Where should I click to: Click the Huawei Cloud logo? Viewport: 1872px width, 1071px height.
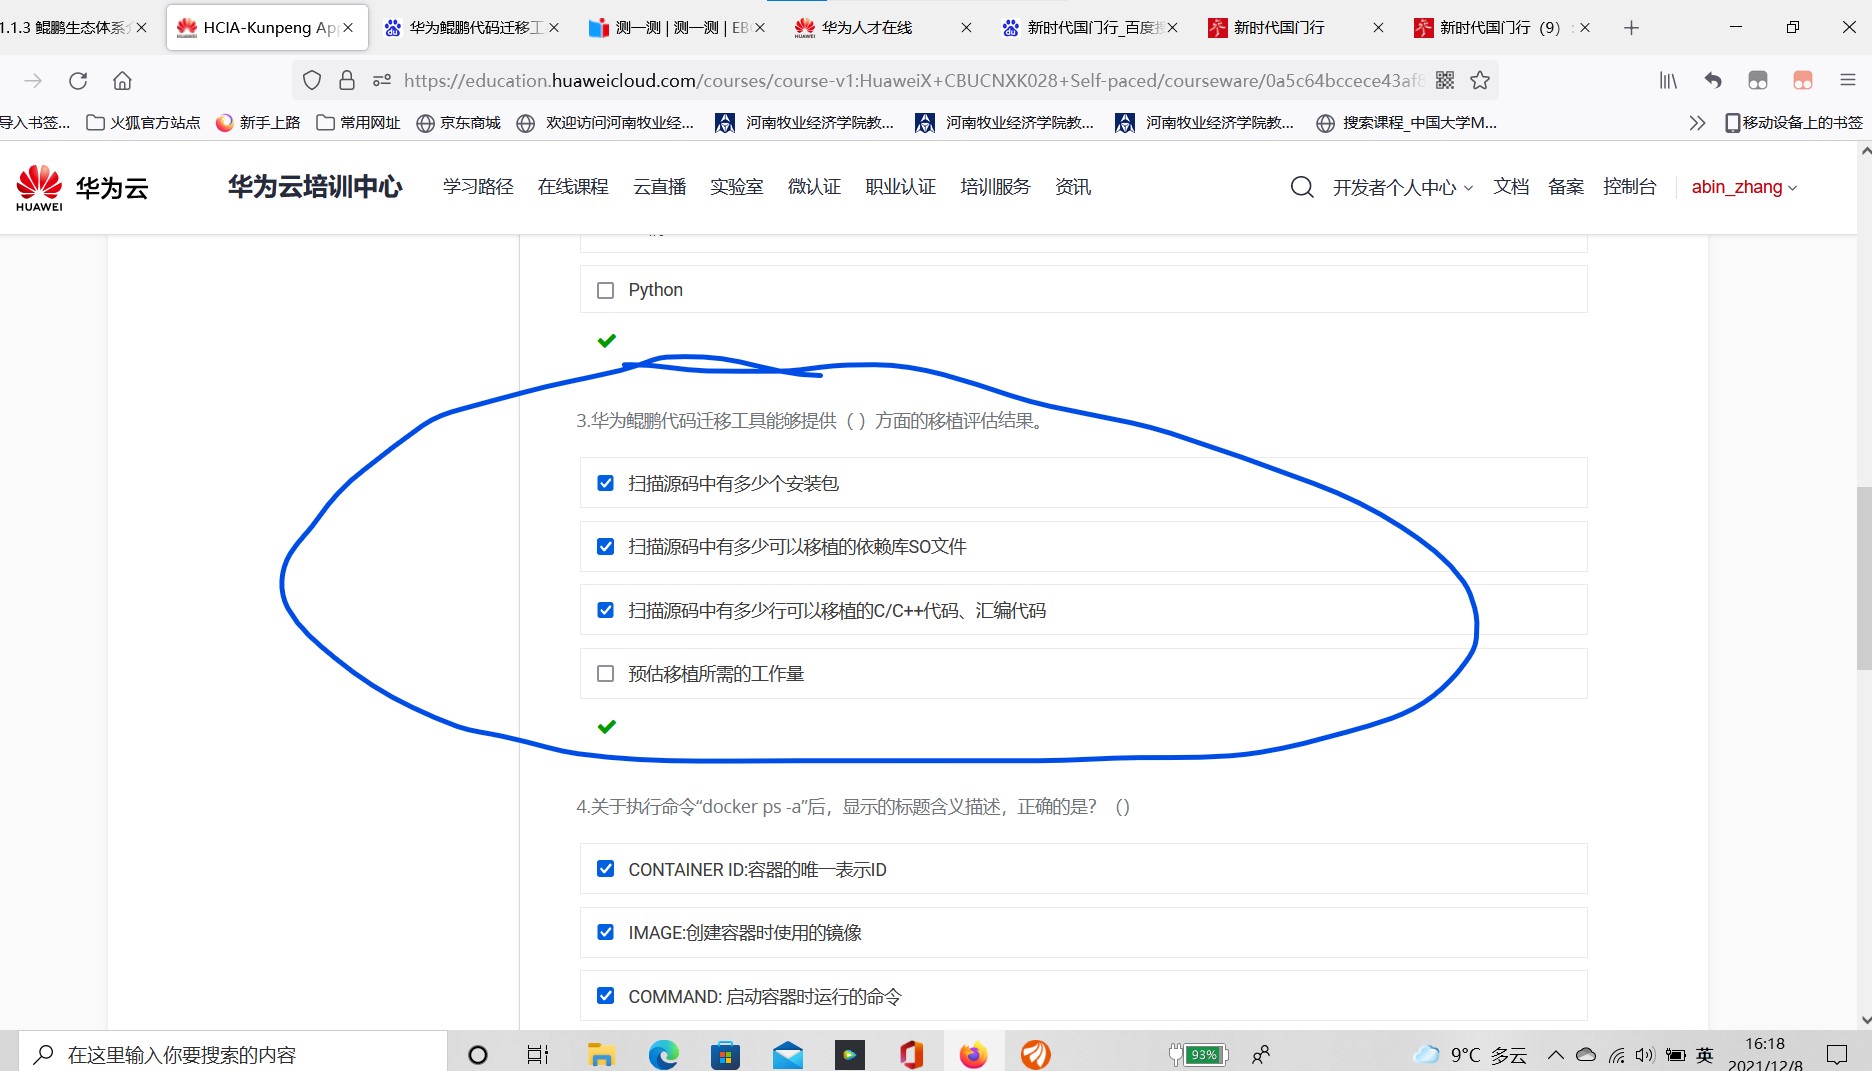(x=82, y=187)
